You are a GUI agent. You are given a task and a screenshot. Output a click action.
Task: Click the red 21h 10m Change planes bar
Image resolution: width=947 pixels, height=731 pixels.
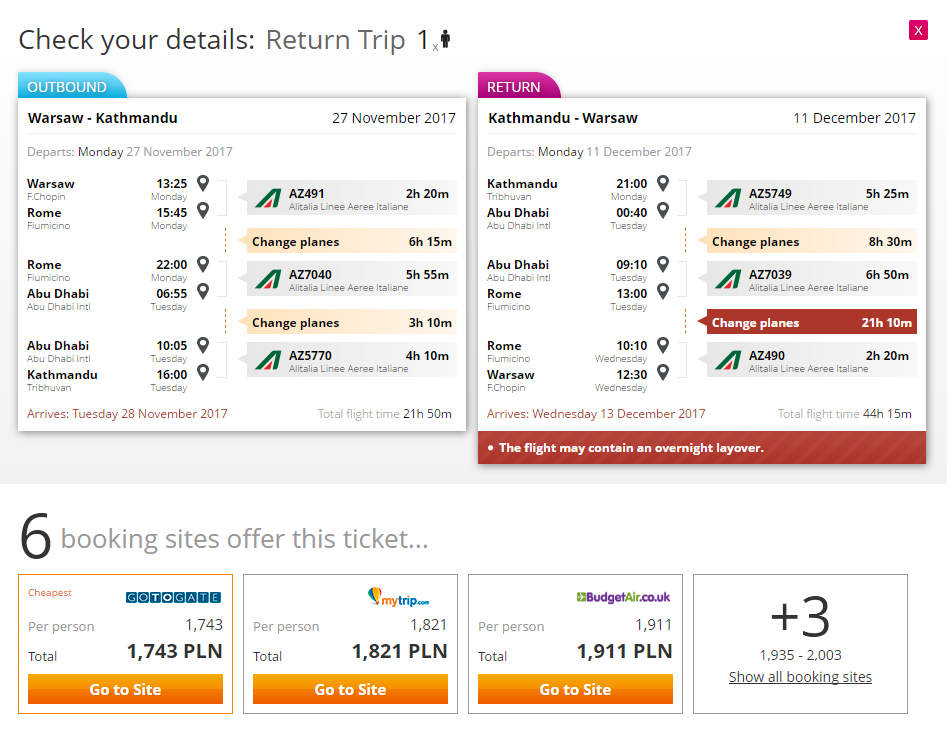(807, 322)
